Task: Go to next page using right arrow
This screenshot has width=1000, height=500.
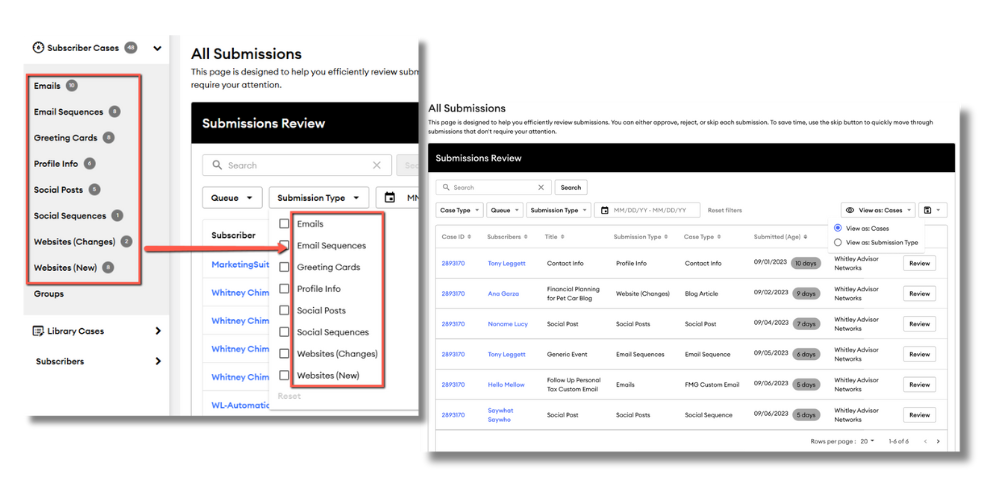Action: coord(938,441)
